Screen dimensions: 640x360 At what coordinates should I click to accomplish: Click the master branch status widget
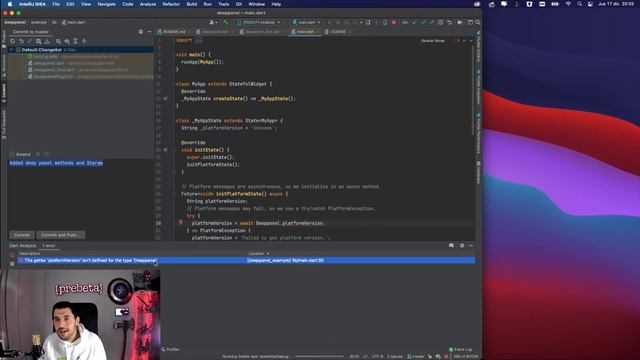(416, 357)
